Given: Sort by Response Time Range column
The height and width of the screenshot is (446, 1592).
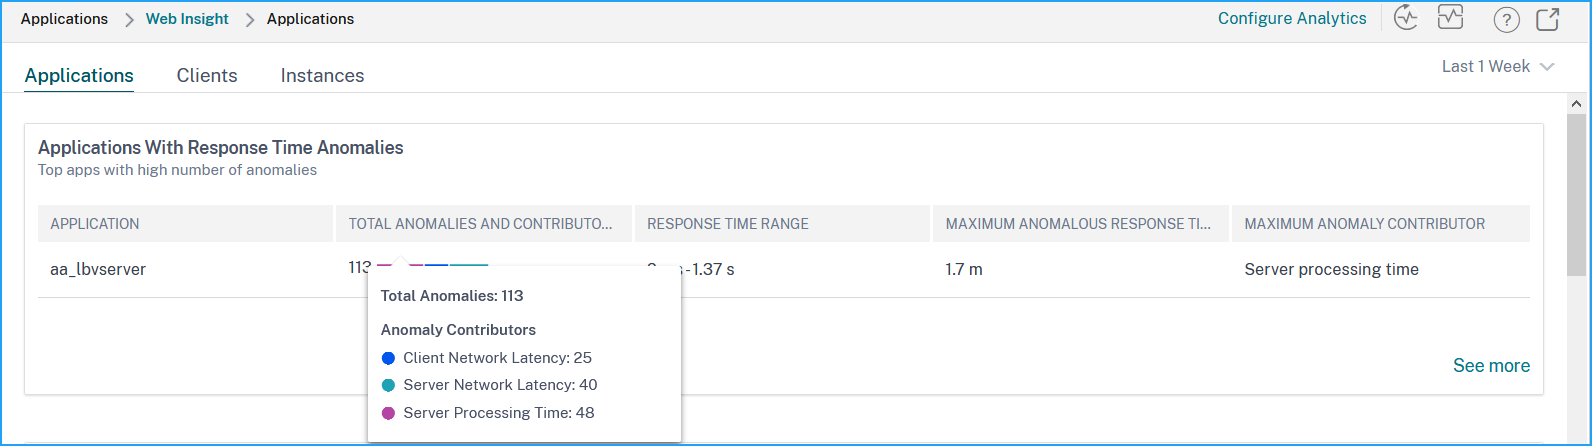Looking at the screenshot, I should [x=728, y=224].
